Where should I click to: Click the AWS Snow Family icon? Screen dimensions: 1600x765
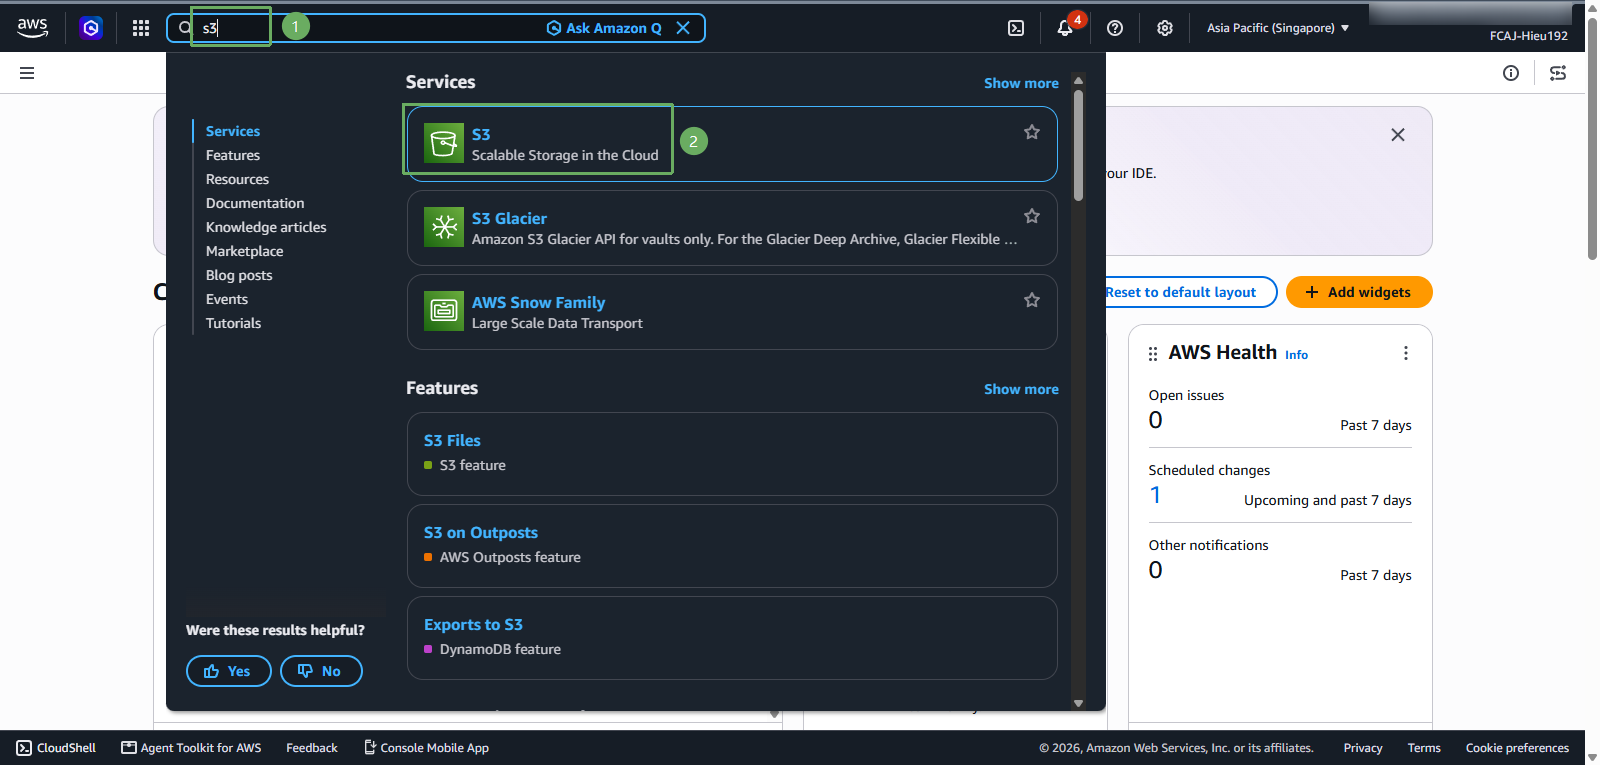click(444, 312)
